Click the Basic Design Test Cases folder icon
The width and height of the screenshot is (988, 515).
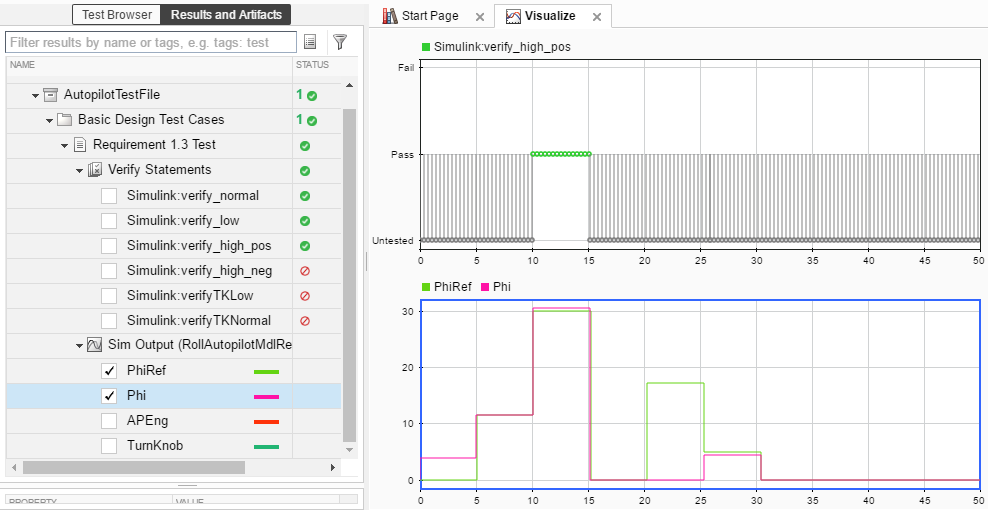[64, 120]
